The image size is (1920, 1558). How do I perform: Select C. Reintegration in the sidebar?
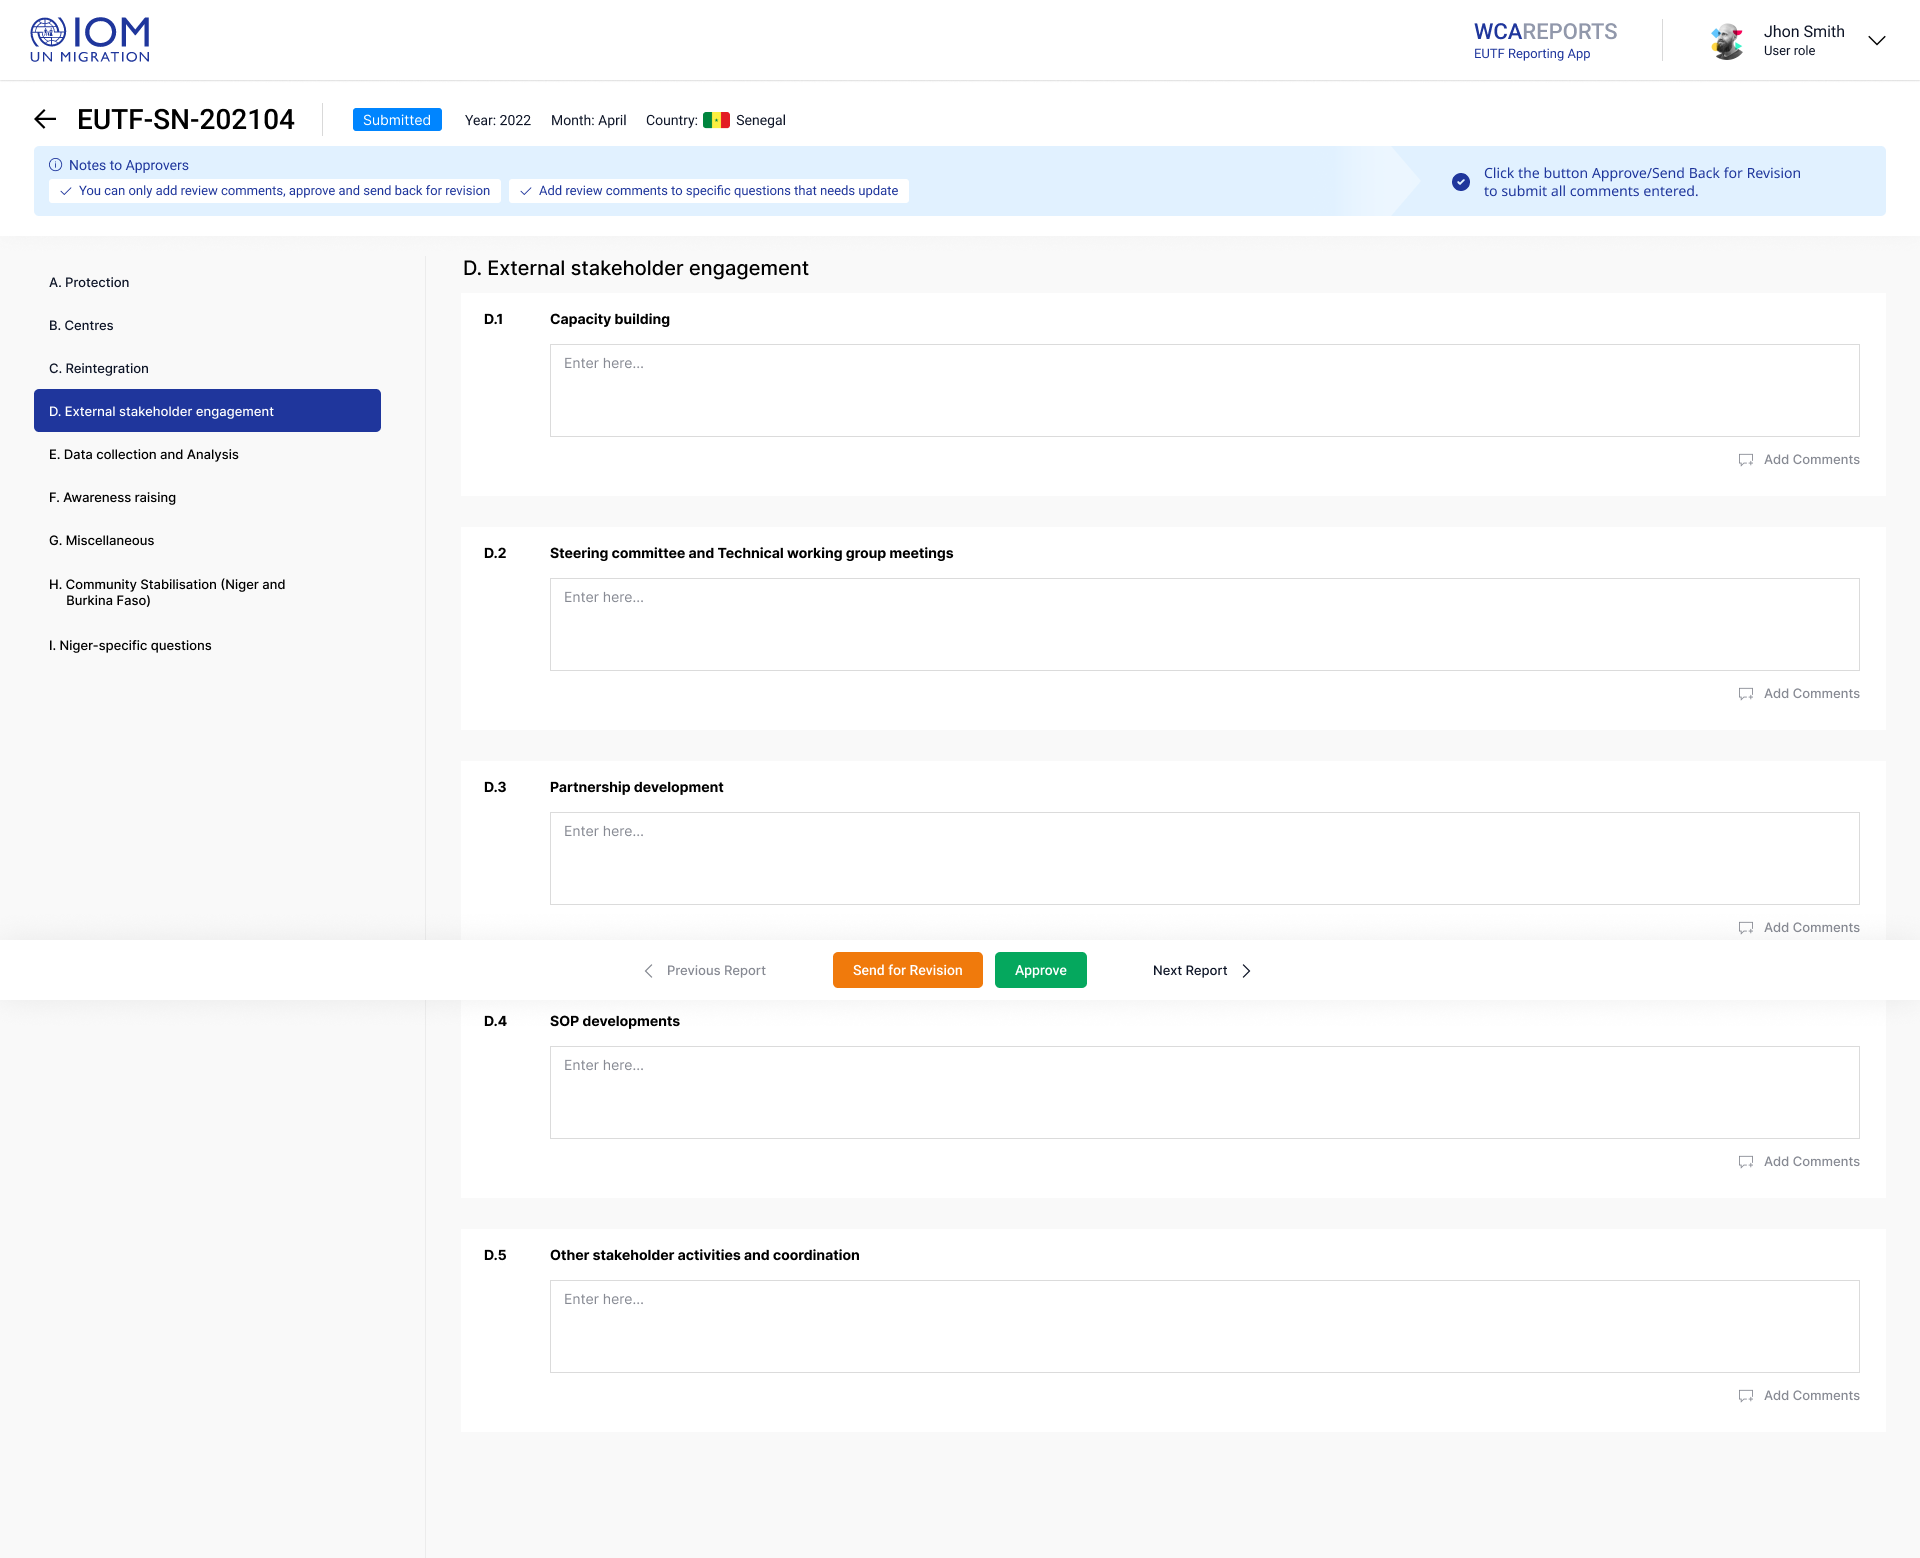pos(99,368)
